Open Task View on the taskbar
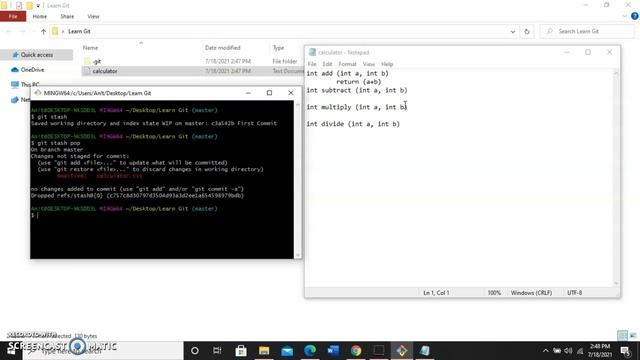 tap(217, 351)
